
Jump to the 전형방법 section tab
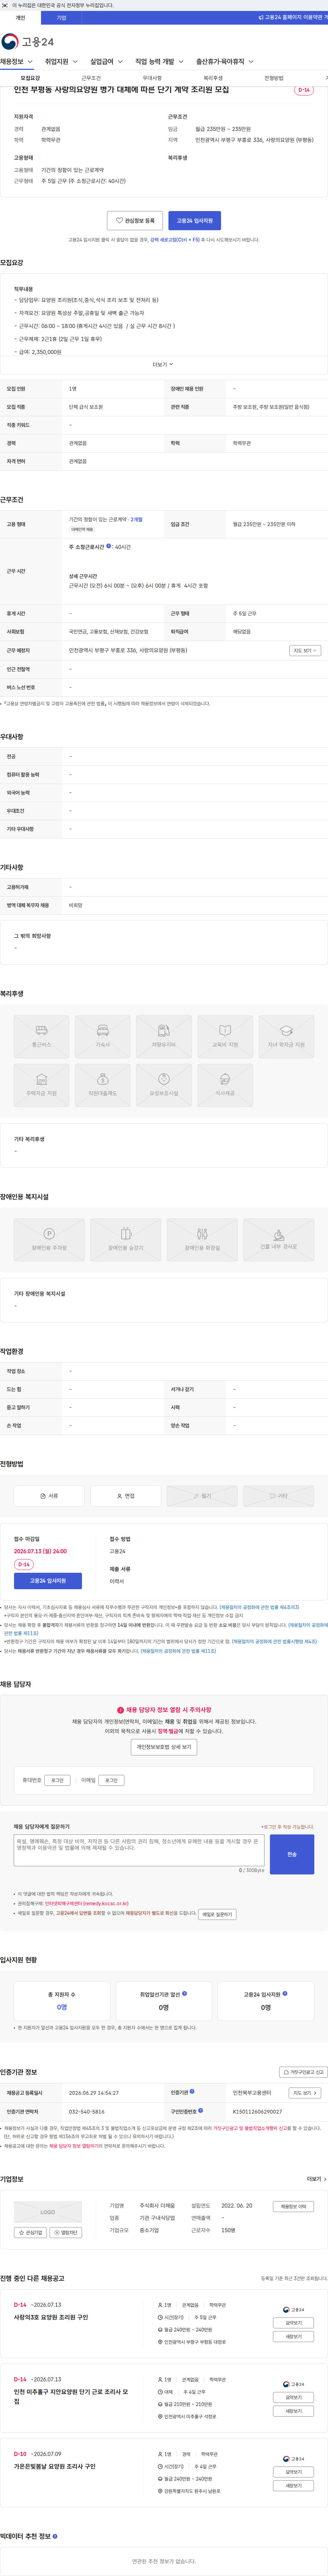pyautogui.click(x=274, y=78)
